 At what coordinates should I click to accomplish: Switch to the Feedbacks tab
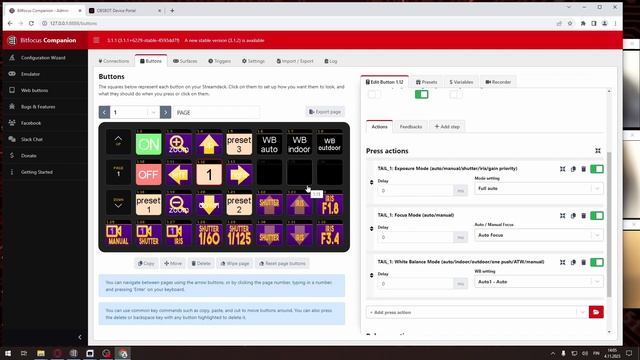[x=411, y=127]
